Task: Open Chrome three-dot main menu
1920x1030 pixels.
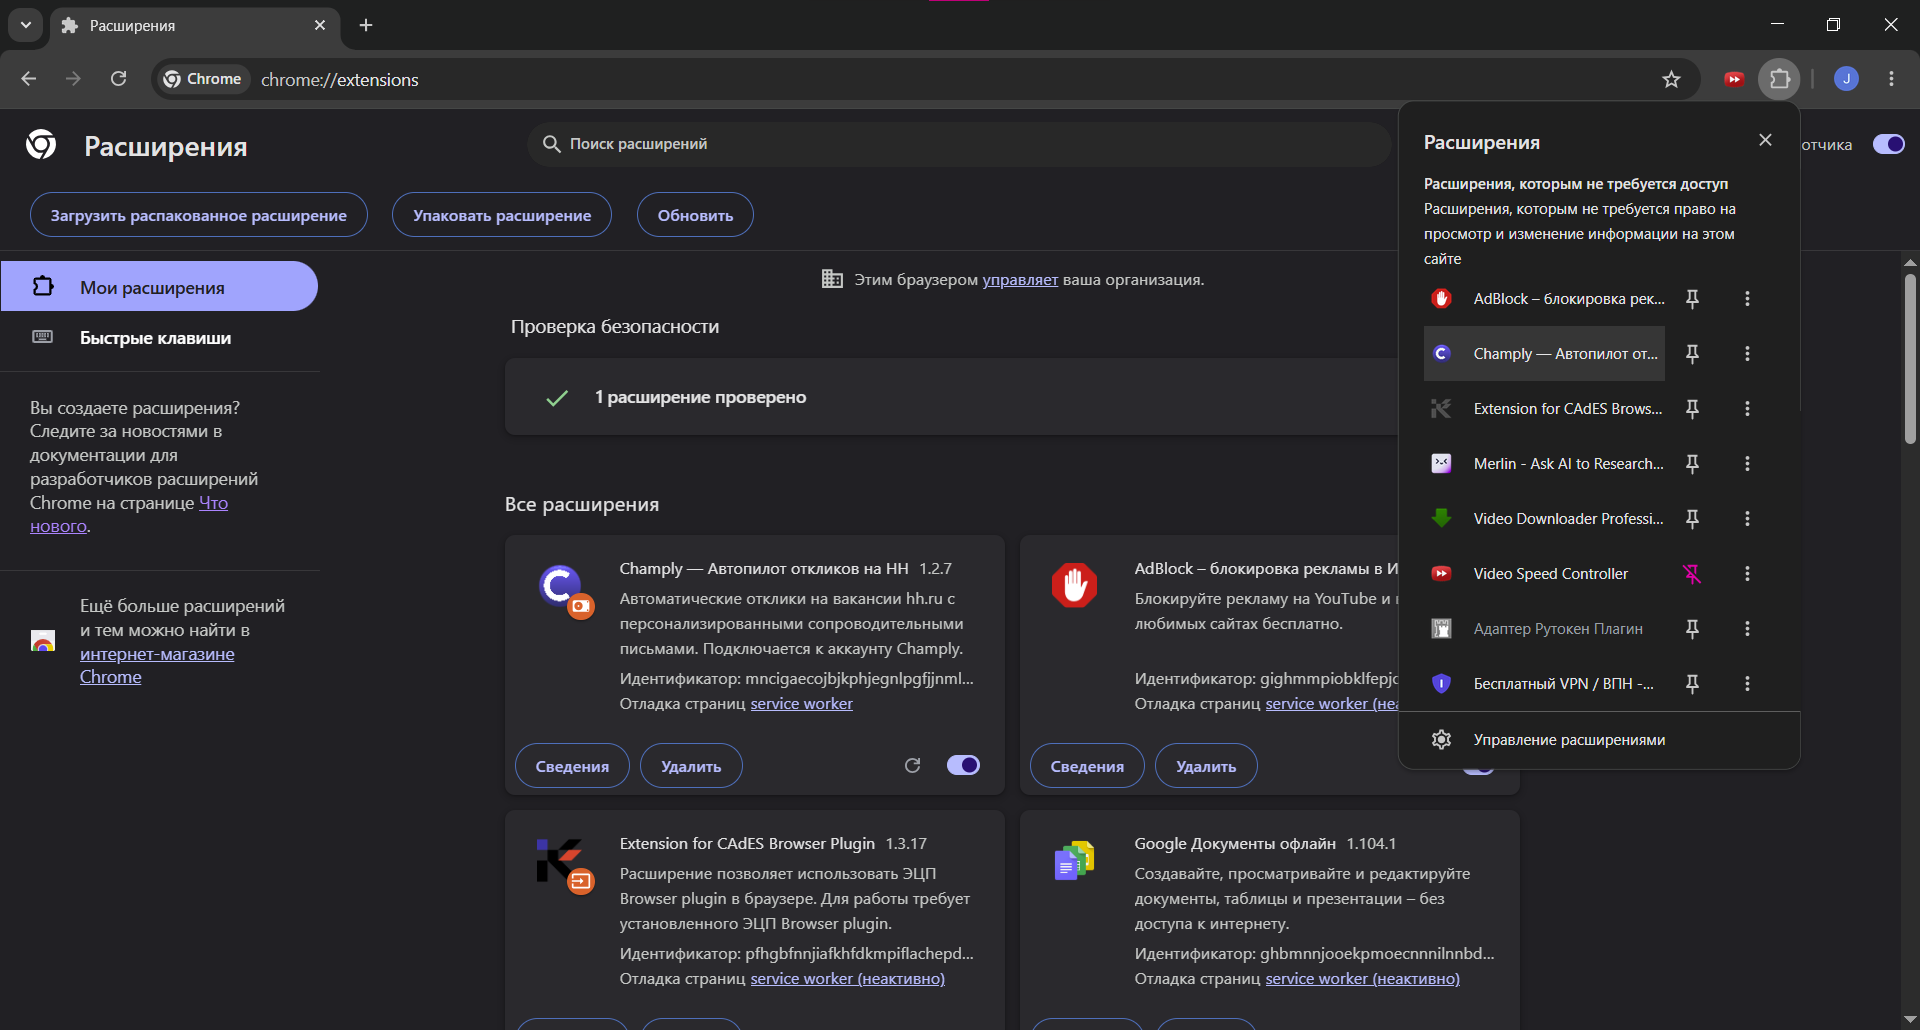Action: click(x=1891, y=79)
